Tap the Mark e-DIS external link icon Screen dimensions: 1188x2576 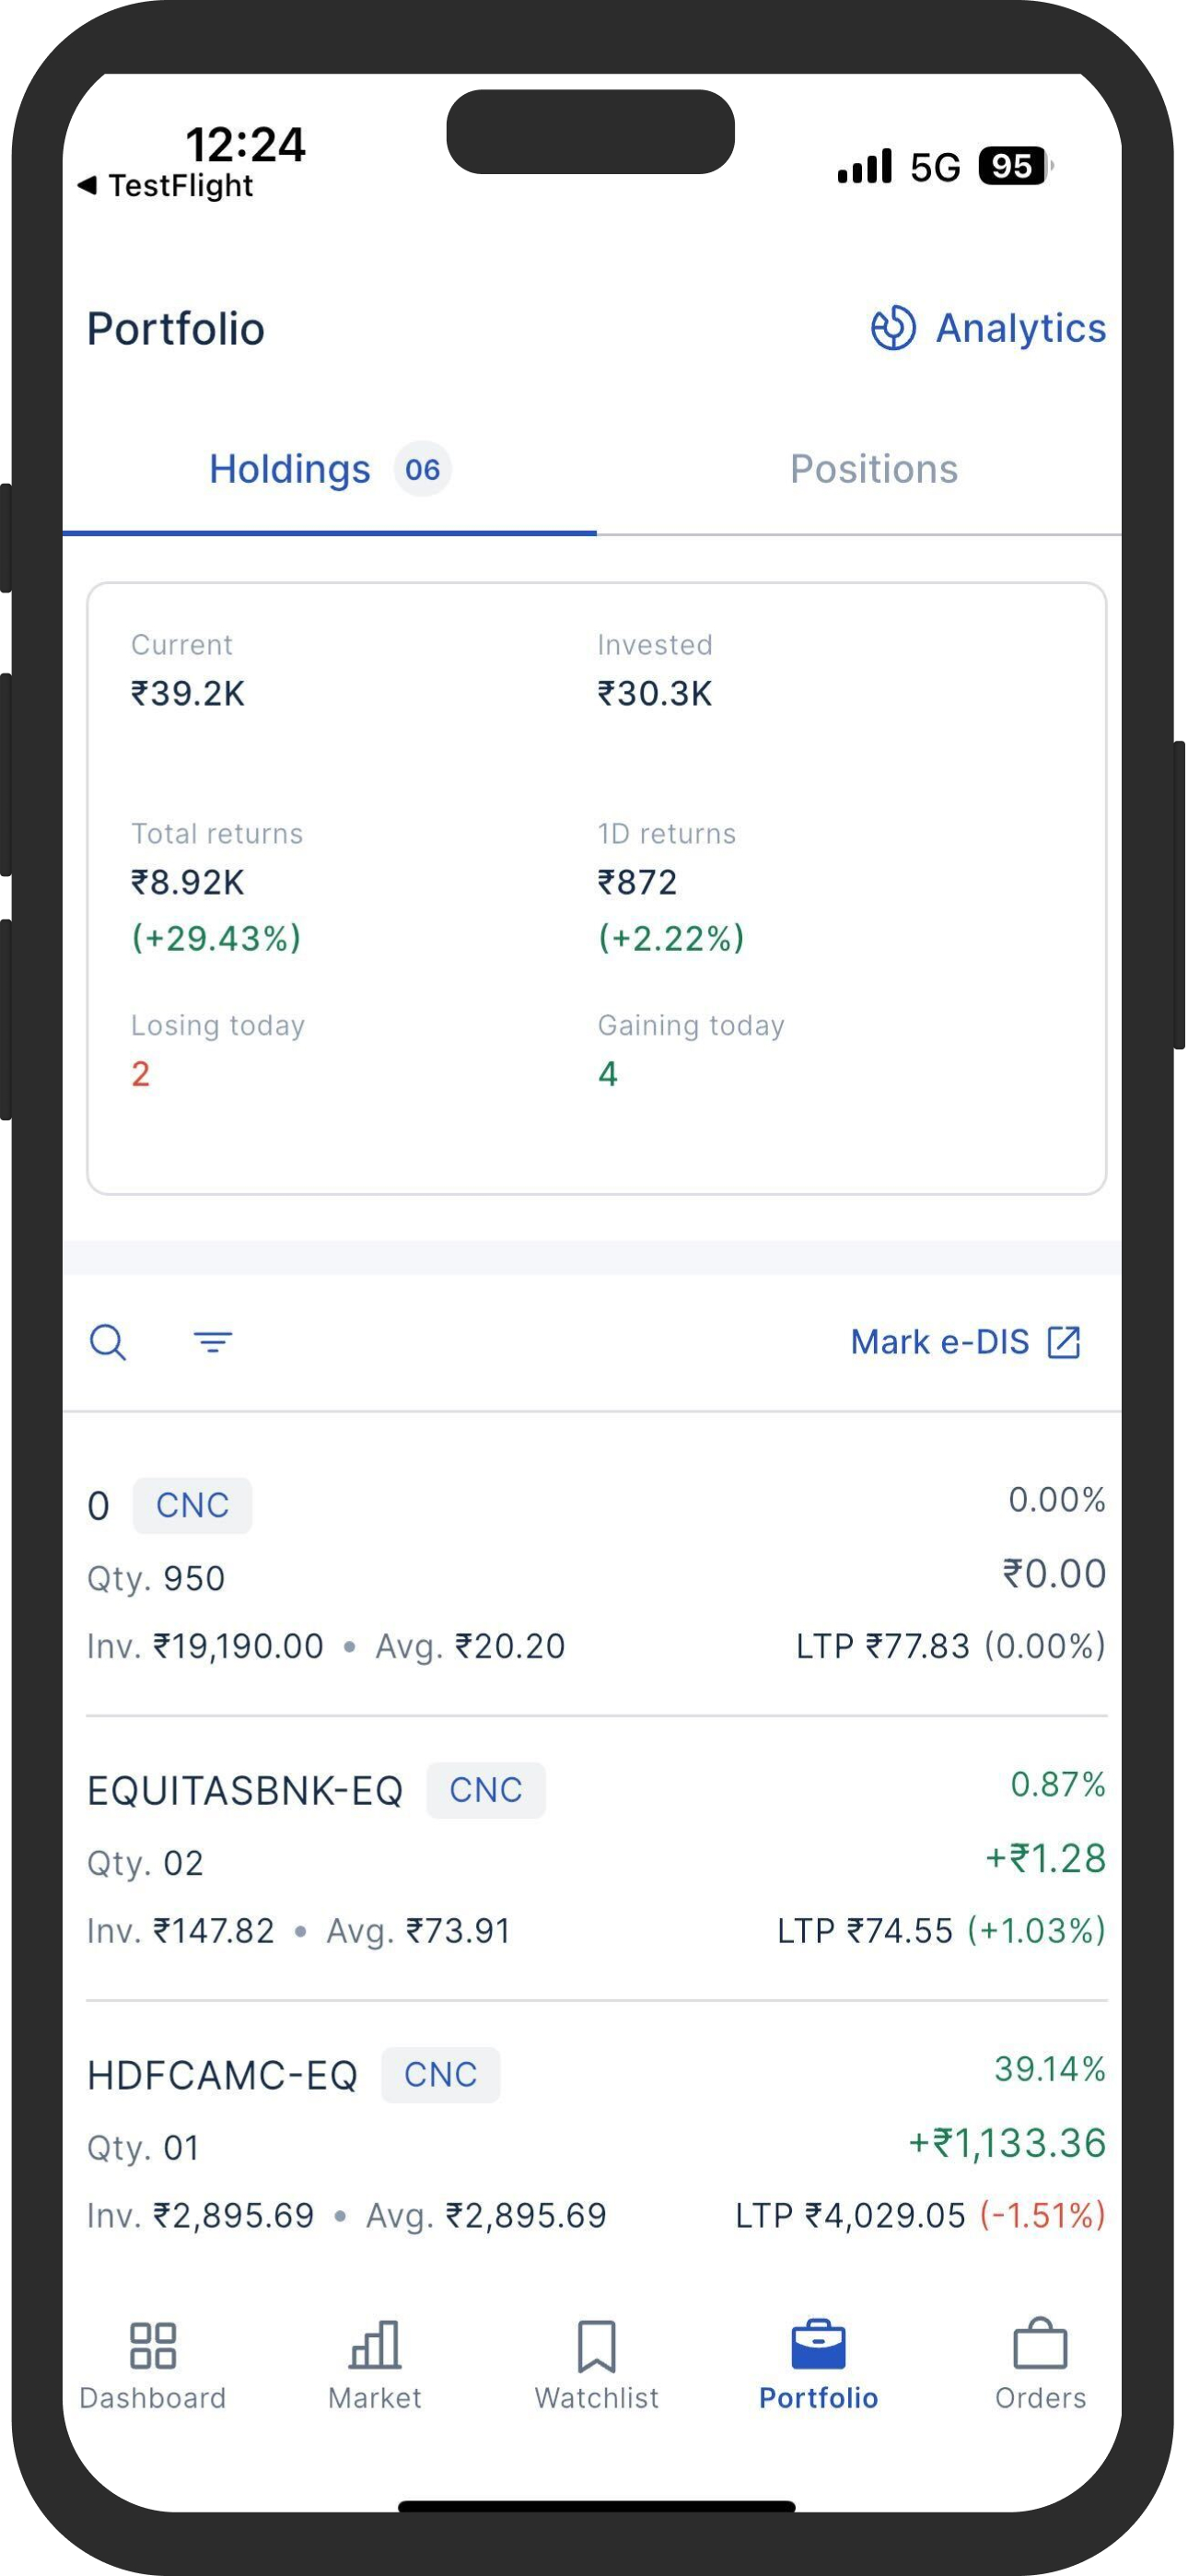point(1064,1342)
